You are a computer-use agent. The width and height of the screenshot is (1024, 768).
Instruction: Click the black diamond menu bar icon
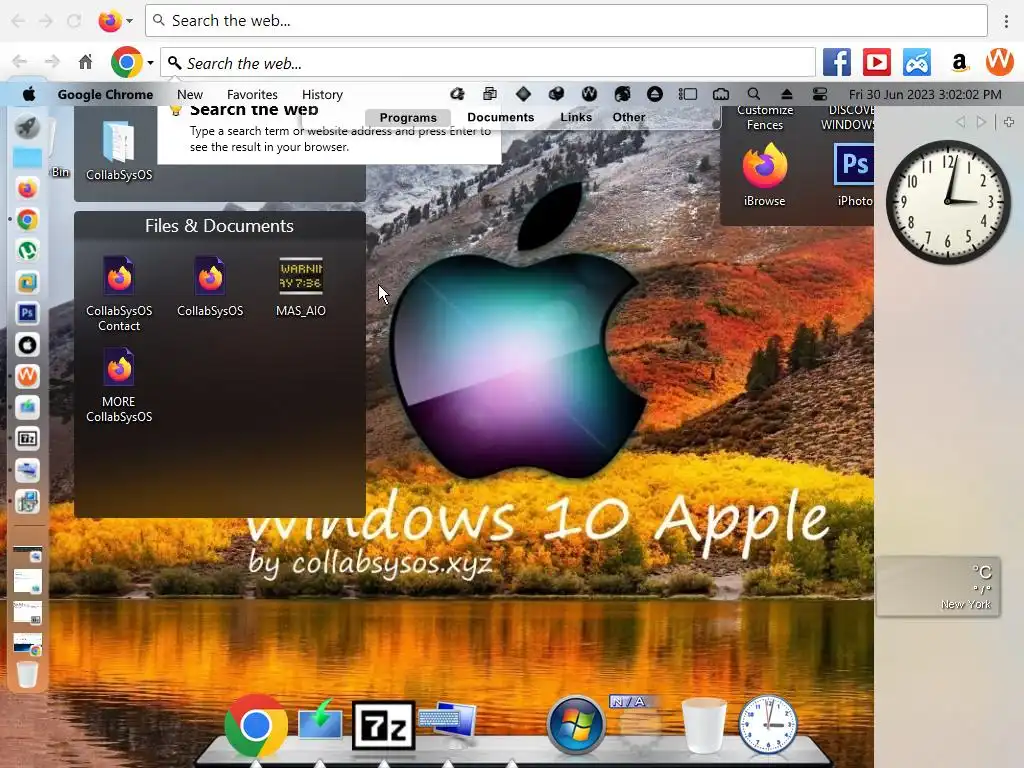pyautogui.click(x=523, y=94)
